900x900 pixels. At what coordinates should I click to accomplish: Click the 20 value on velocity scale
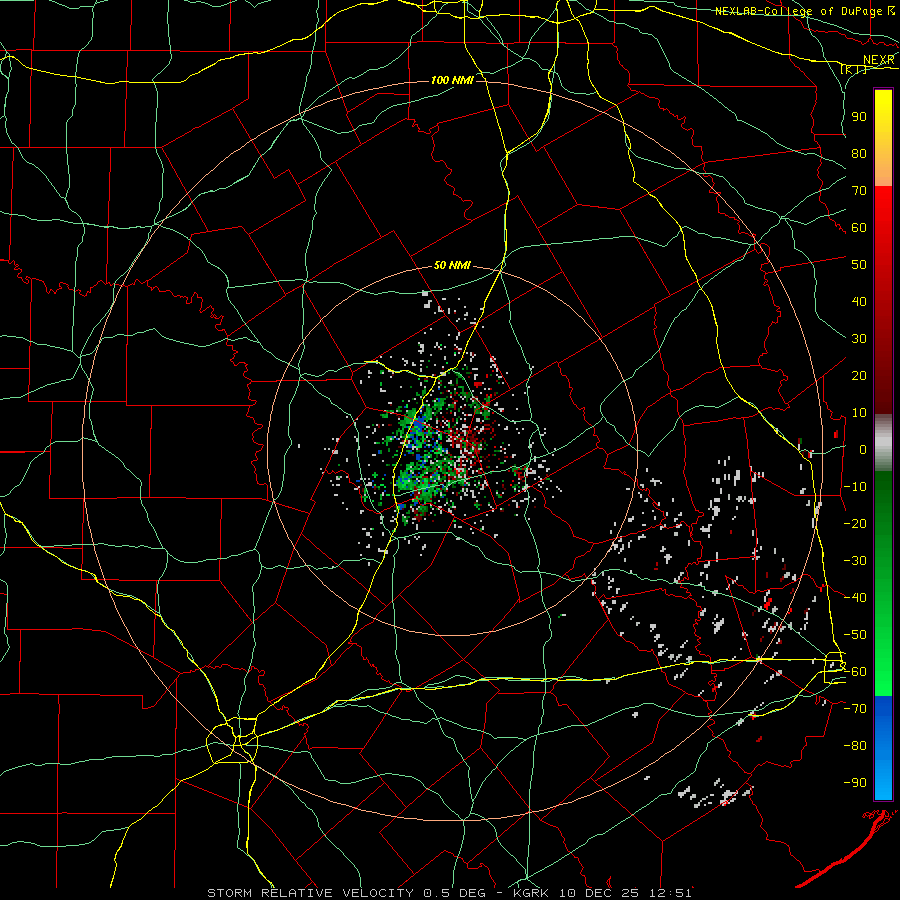[x=859, y=375]
